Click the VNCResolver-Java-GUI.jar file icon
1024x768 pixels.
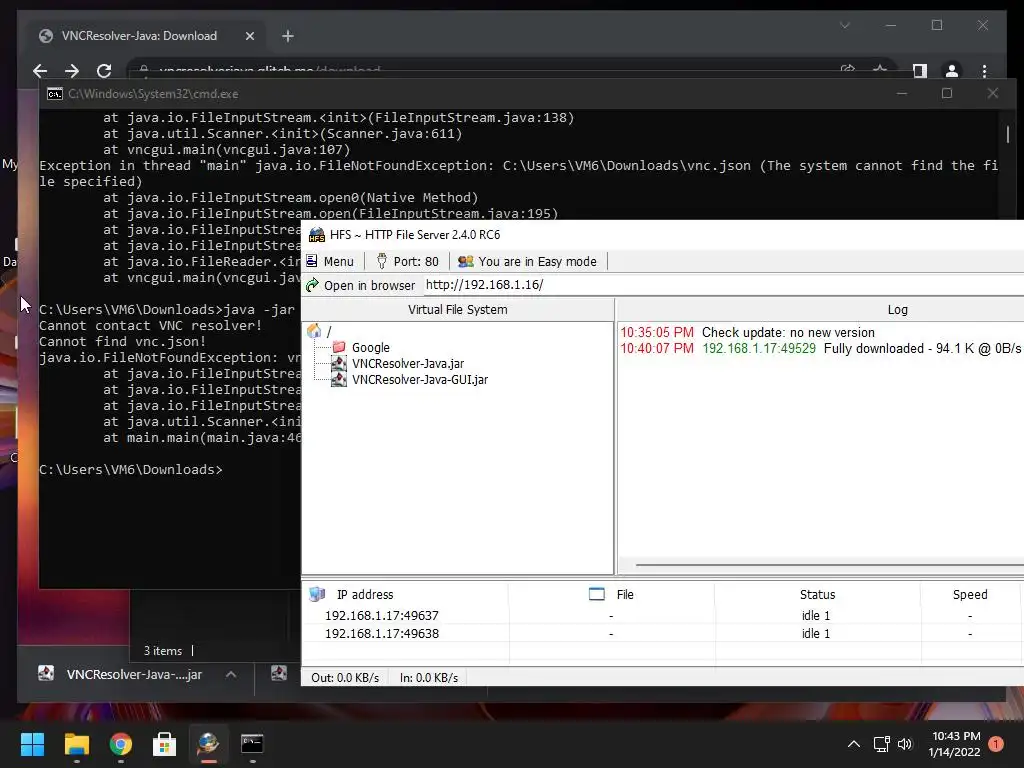pos(338,379)
